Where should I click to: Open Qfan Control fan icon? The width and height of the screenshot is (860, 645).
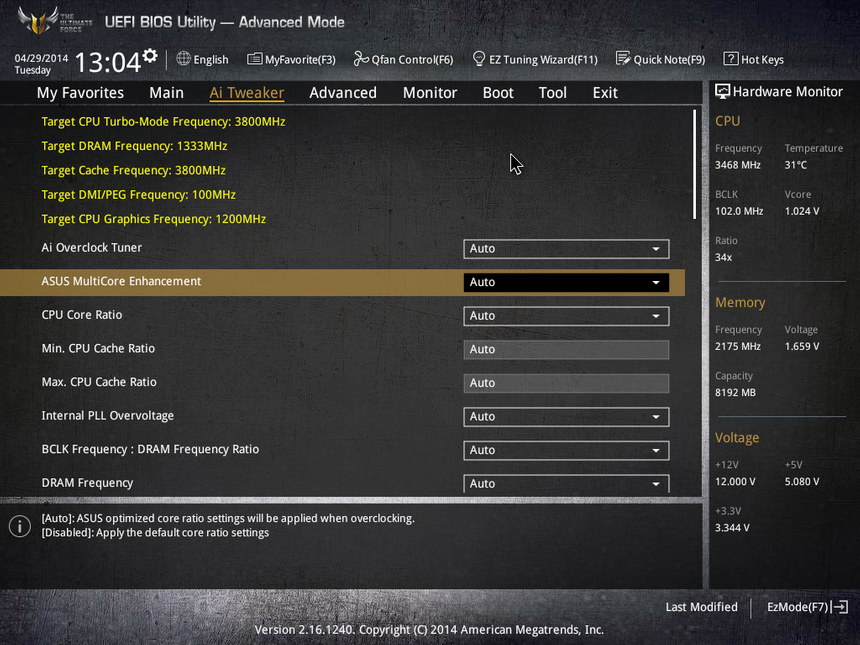(x=361, y=59)
